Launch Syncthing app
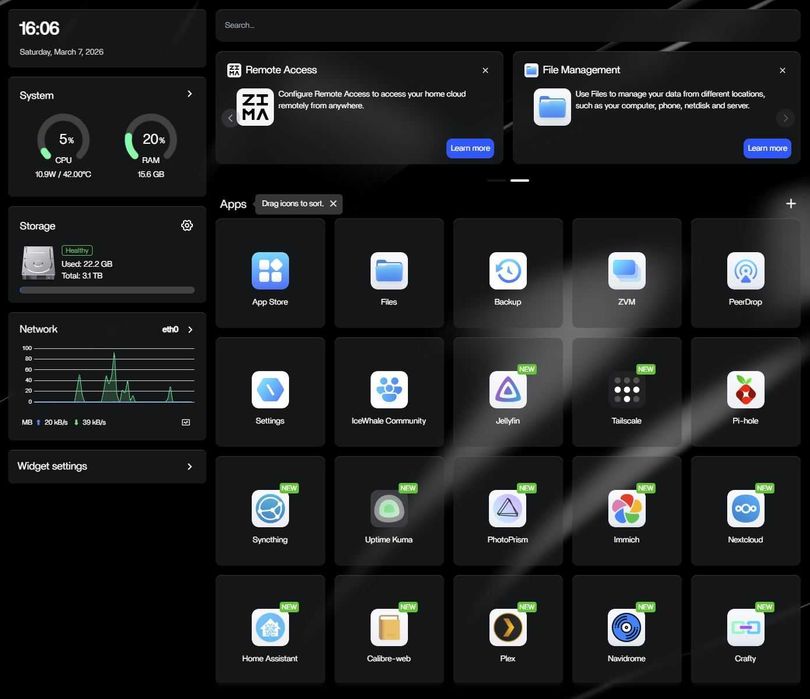 (270, 509)
